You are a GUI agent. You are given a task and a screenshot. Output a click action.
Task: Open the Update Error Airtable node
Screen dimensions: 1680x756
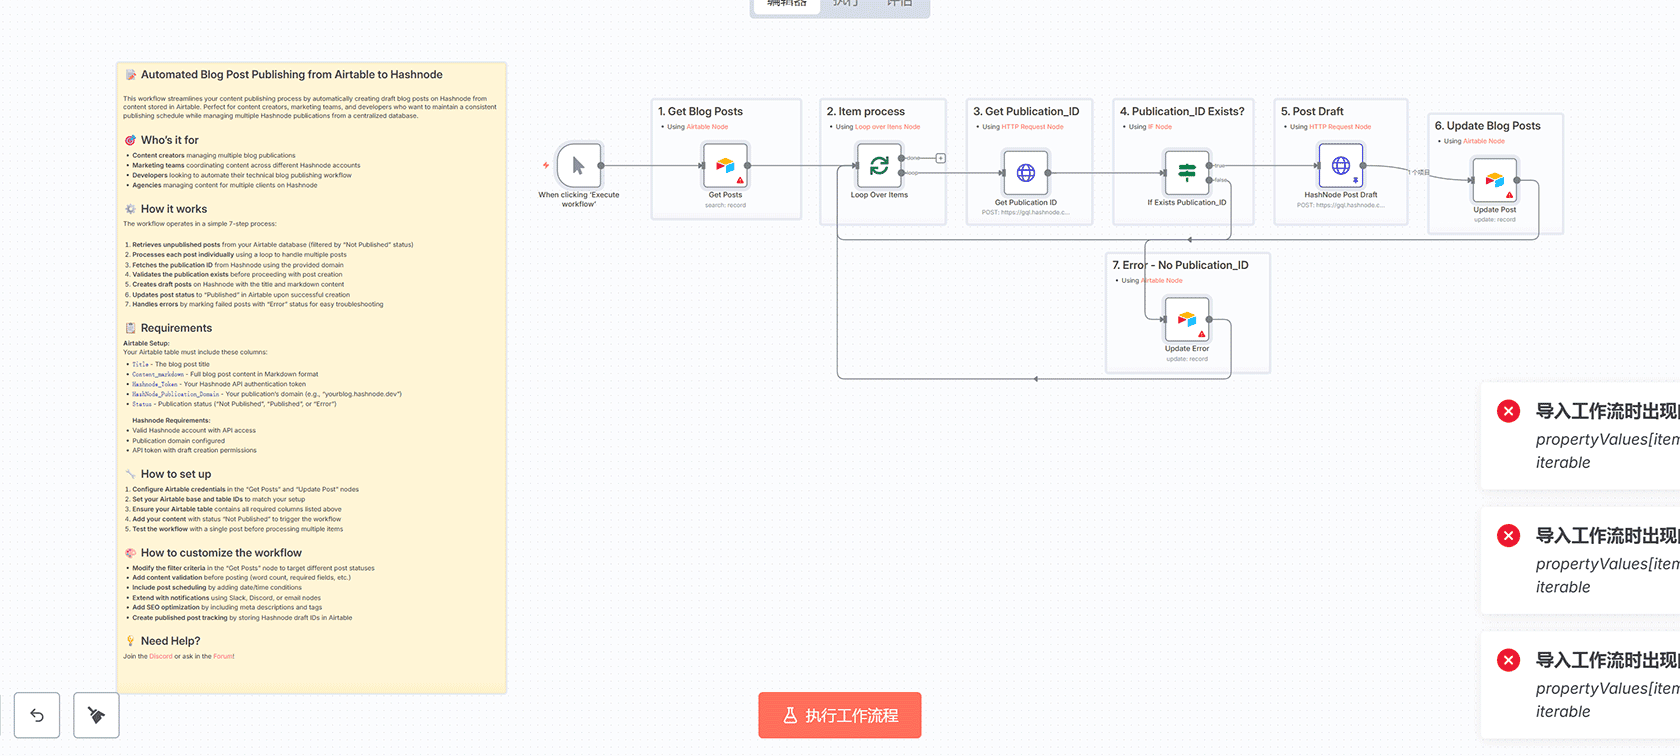1186,320
